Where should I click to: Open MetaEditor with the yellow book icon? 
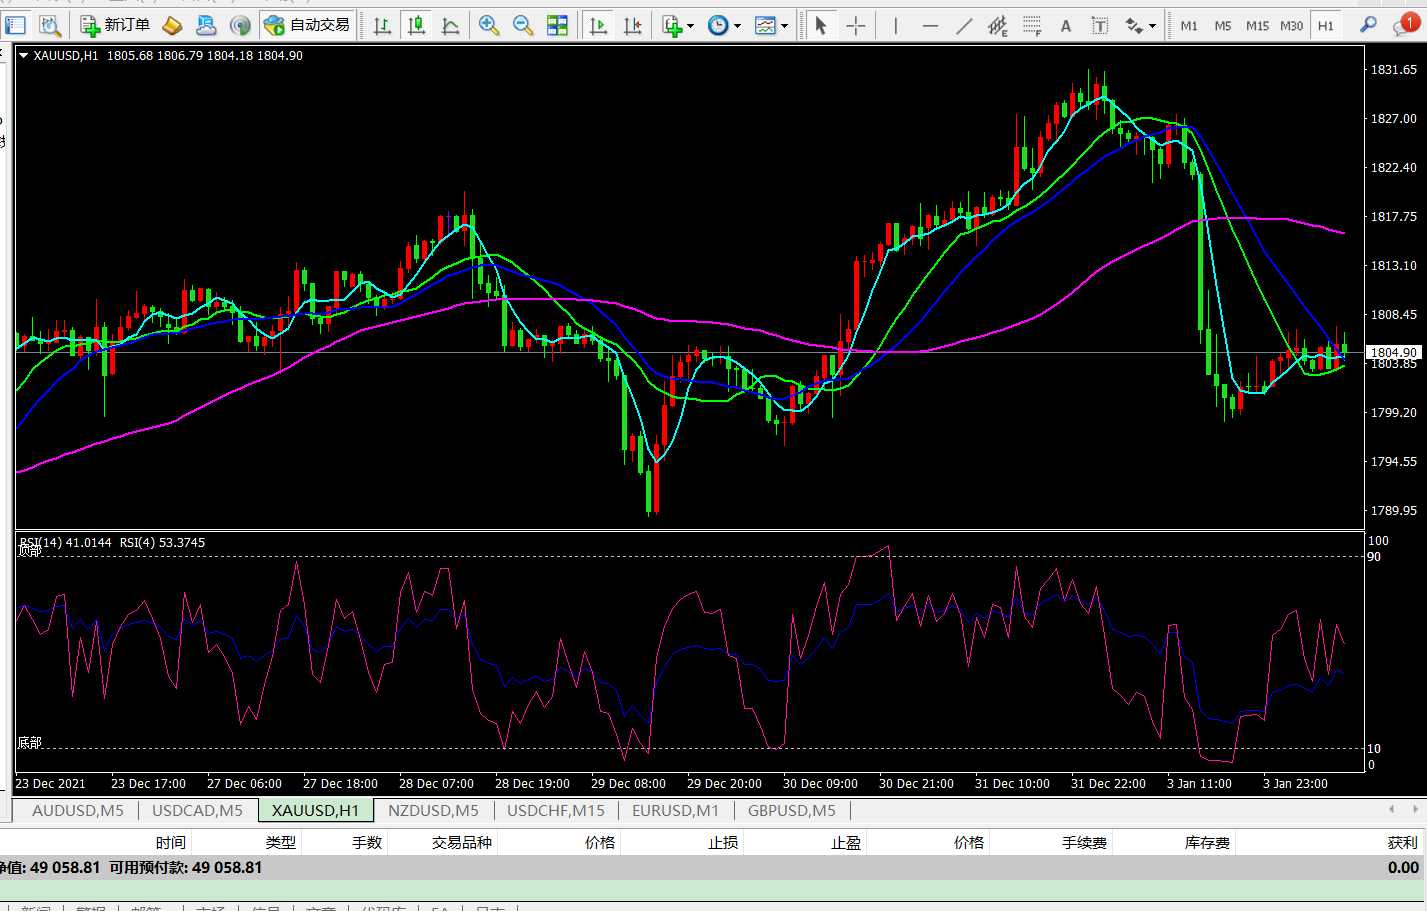pos(172,25)
